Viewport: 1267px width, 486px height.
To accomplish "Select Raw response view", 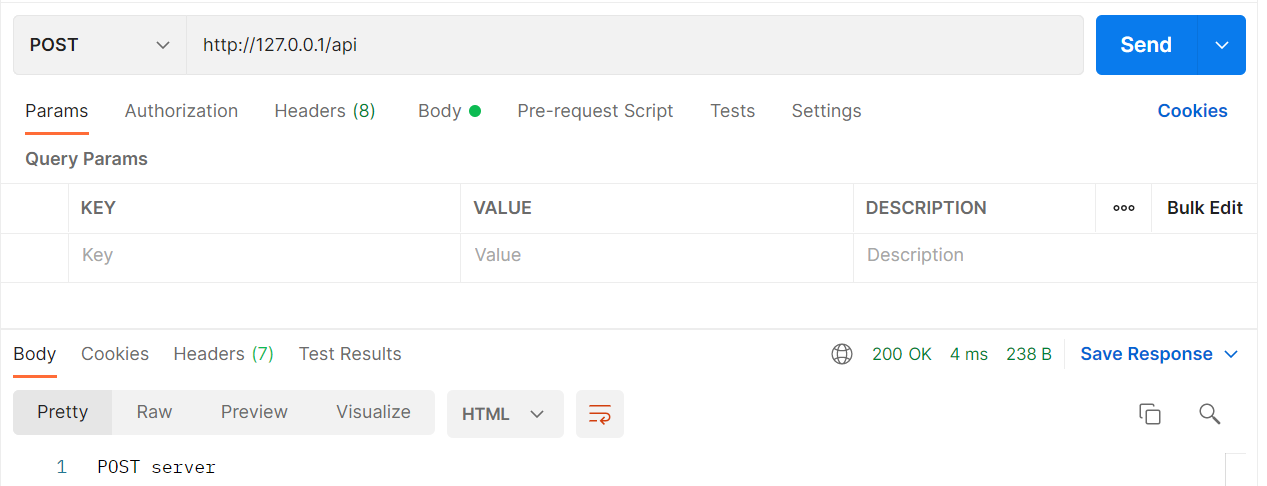I will 155,412.
